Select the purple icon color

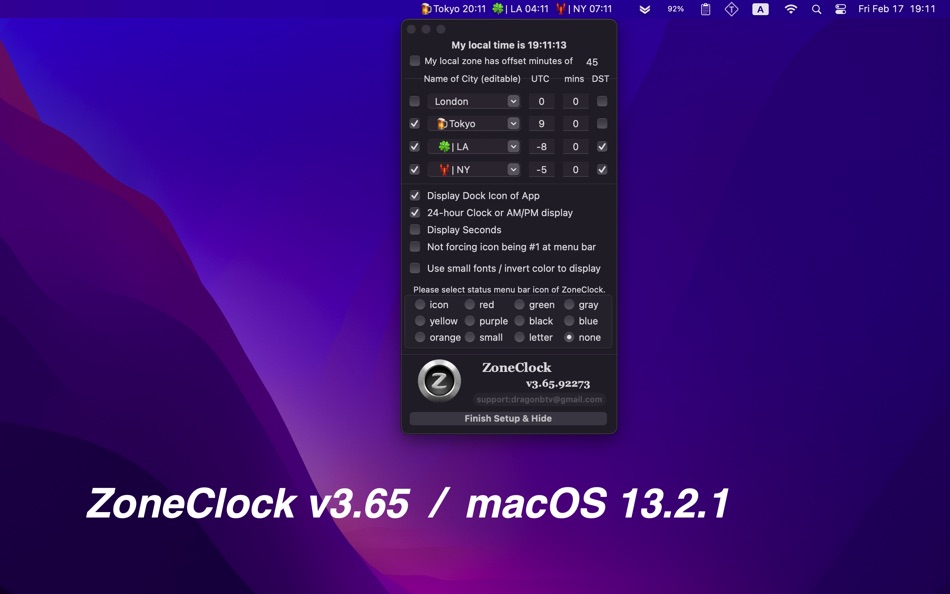(x=470, y=321)
